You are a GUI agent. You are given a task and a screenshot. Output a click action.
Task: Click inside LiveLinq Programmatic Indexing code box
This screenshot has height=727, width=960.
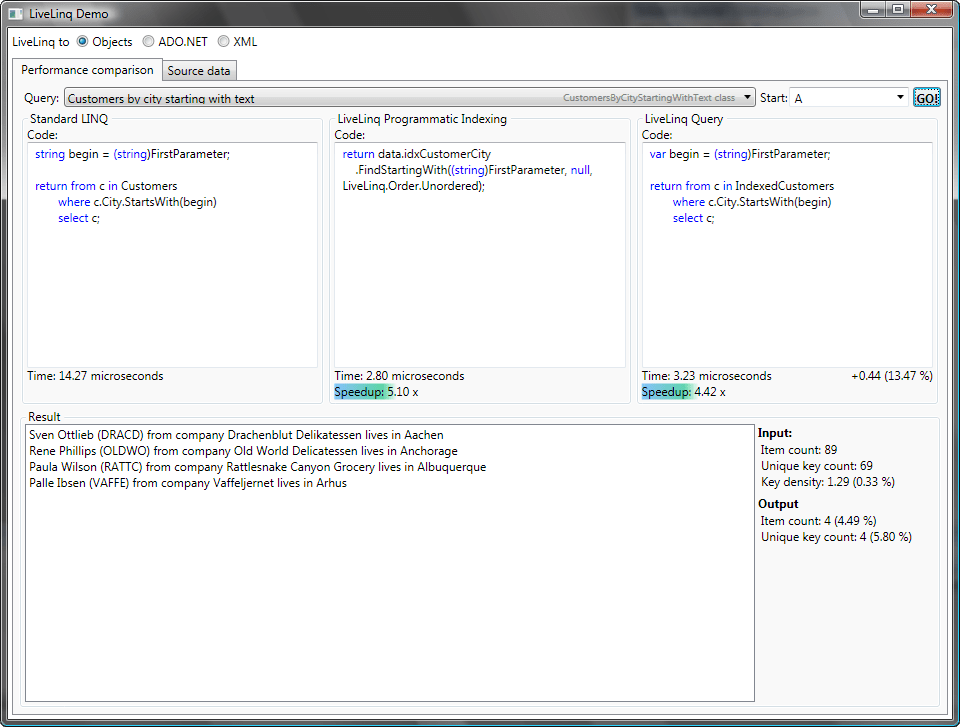click(x=480, y=255)
